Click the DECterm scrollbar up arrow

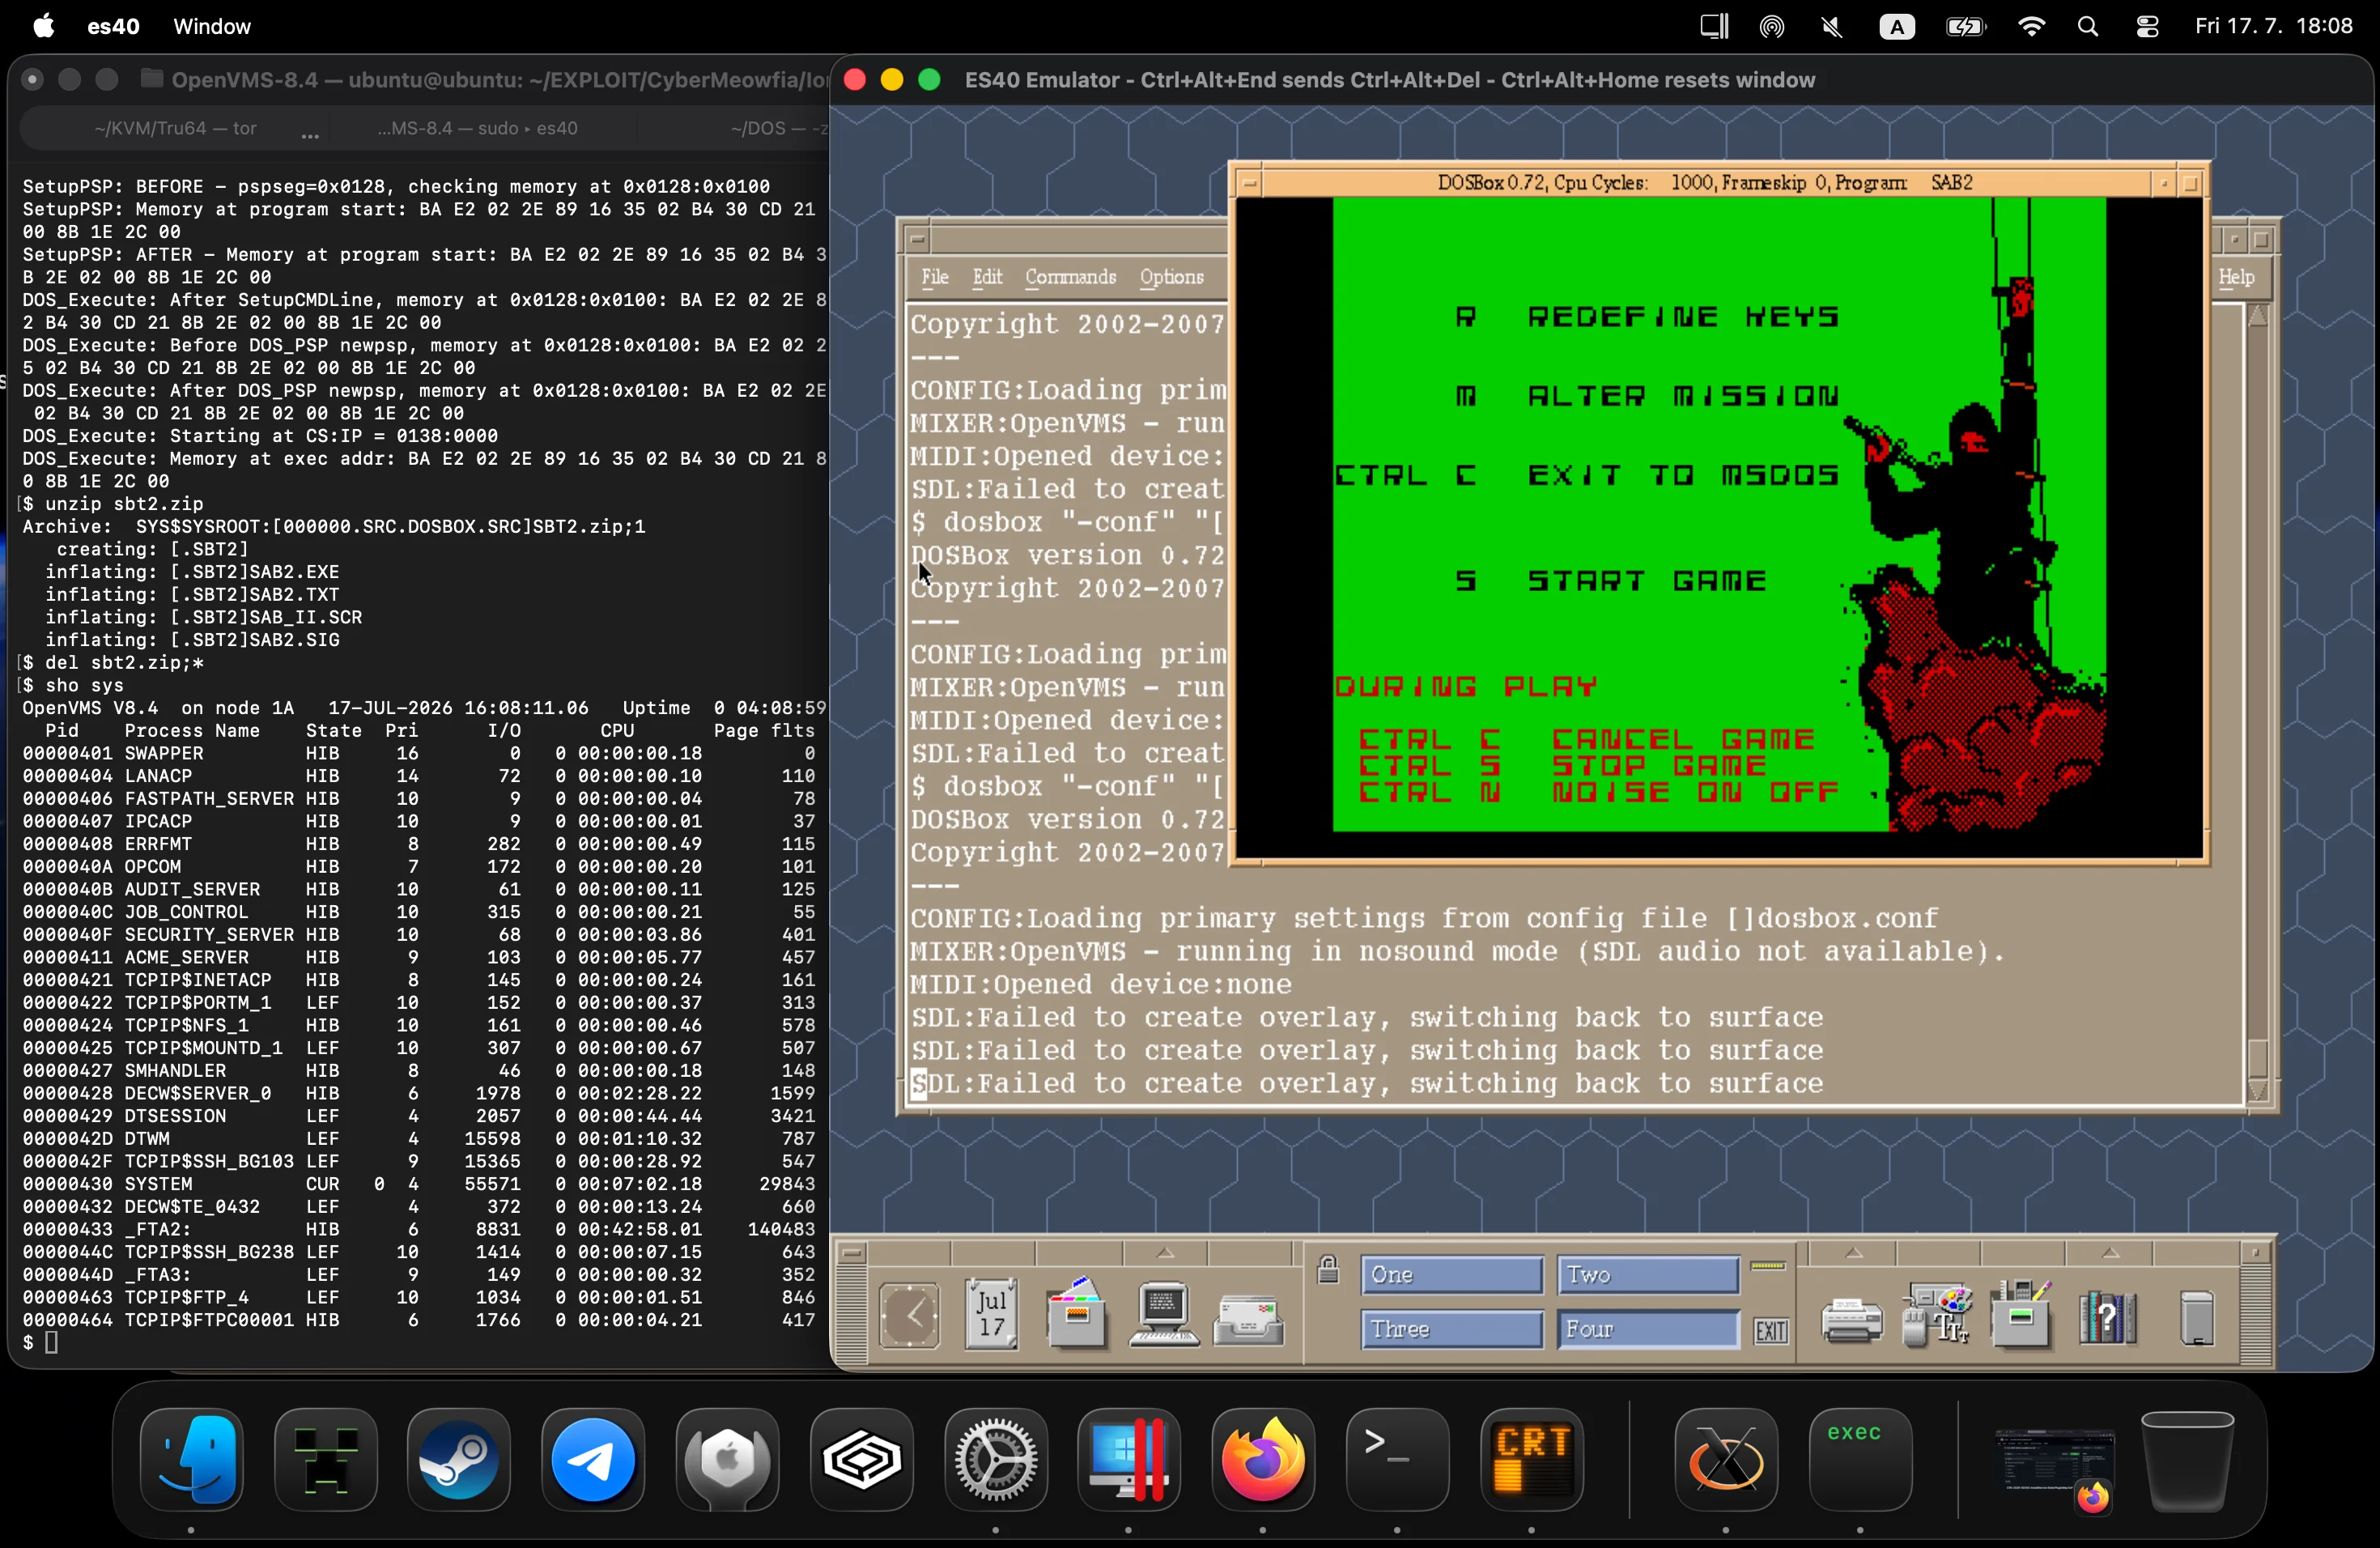pos(2257,317)
